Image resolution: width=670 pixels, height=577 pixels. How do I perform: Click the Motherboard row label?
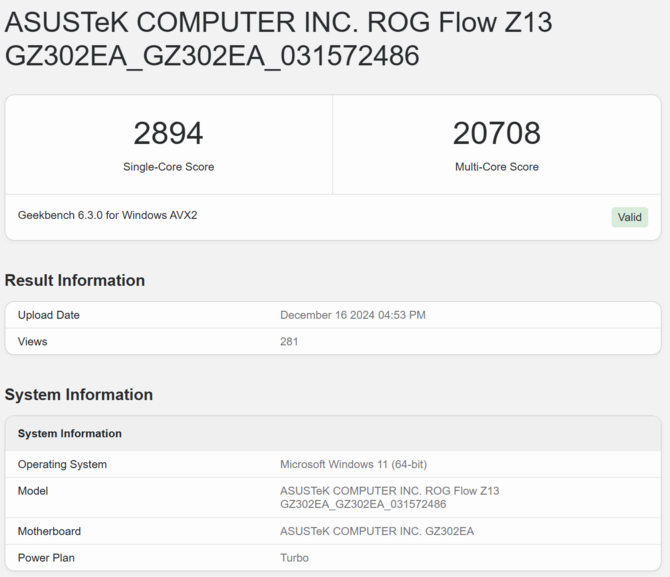49,531
